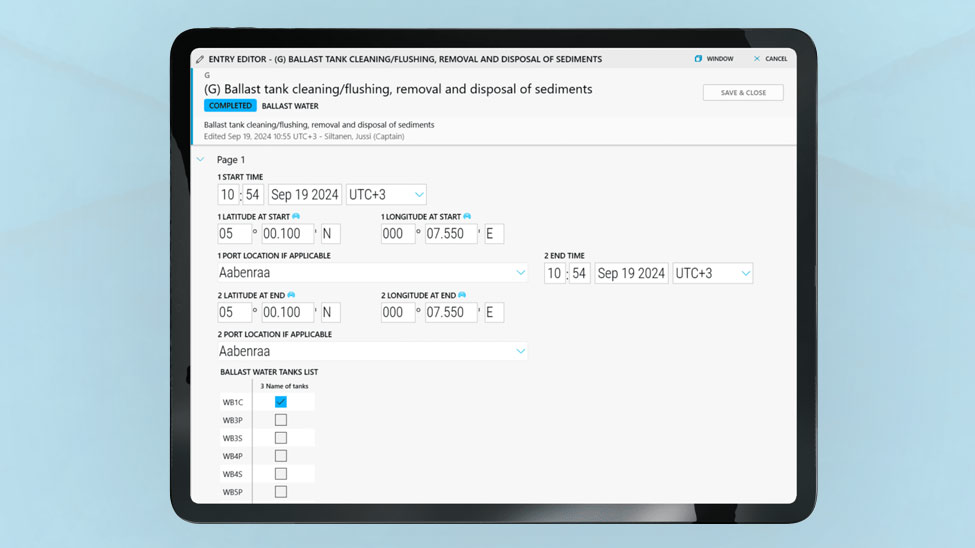The height and width of the screenshot is (548, 975).
Task: Click the start time date field
Action: pos(304,195)
